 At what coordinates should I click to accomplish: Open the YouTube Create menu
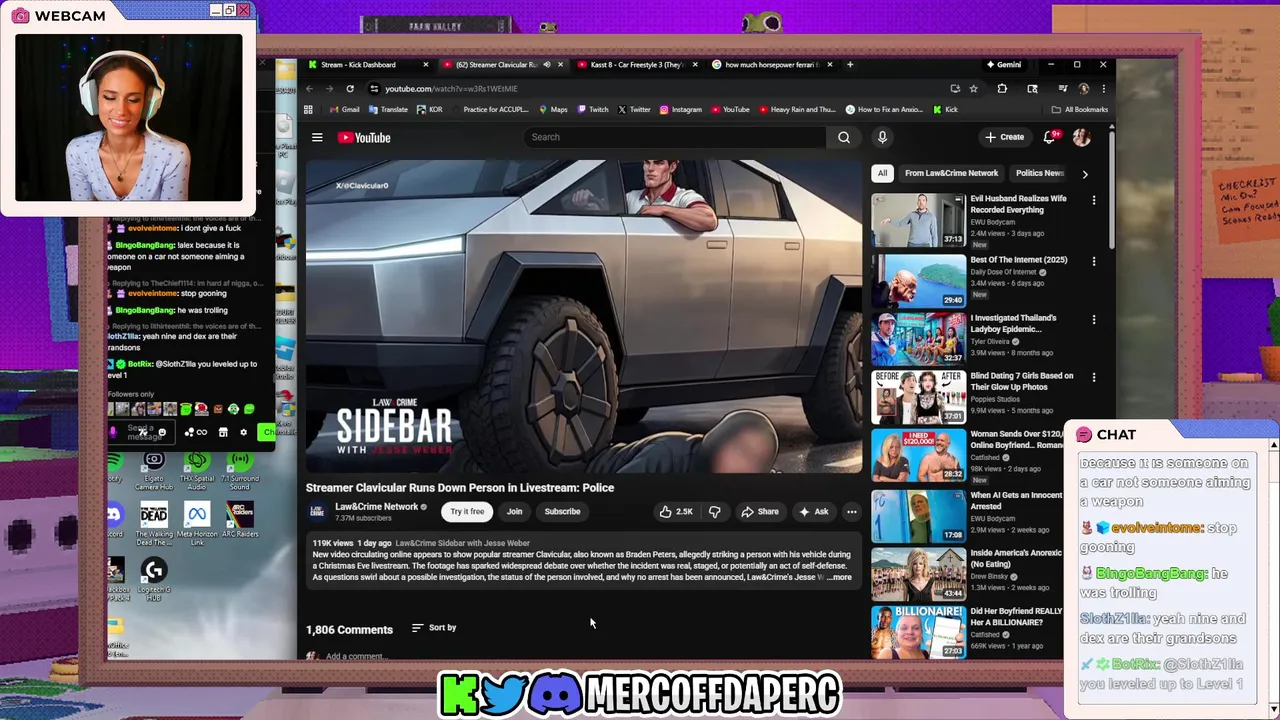(x=1004, y=137)
